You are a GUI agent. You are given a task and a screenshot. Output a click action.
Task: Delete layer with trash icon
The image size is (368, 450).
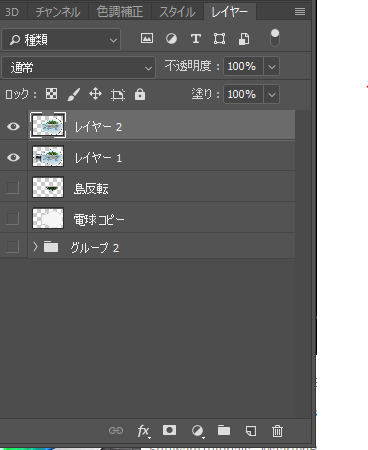277,431
